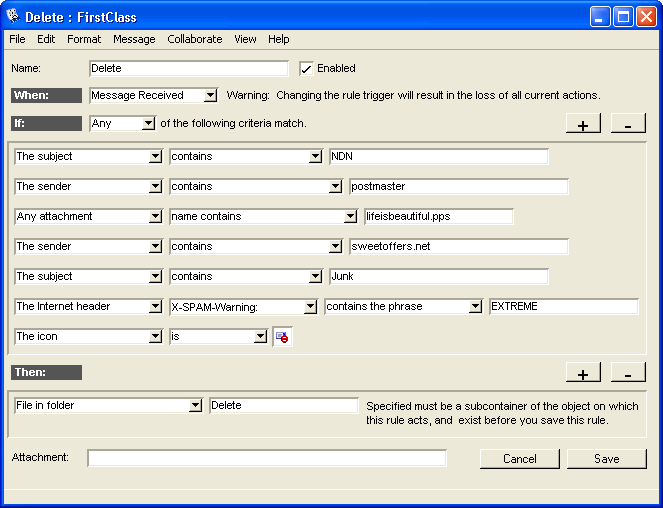
Task: Open the Format menu
Action: [84, 39]
